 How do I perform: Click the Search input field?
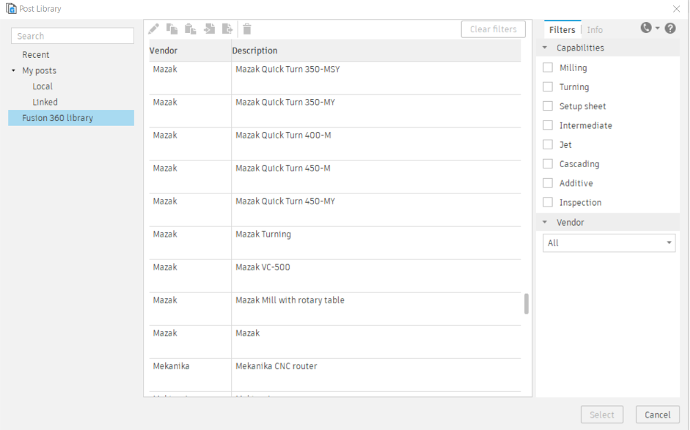point(73,36)
